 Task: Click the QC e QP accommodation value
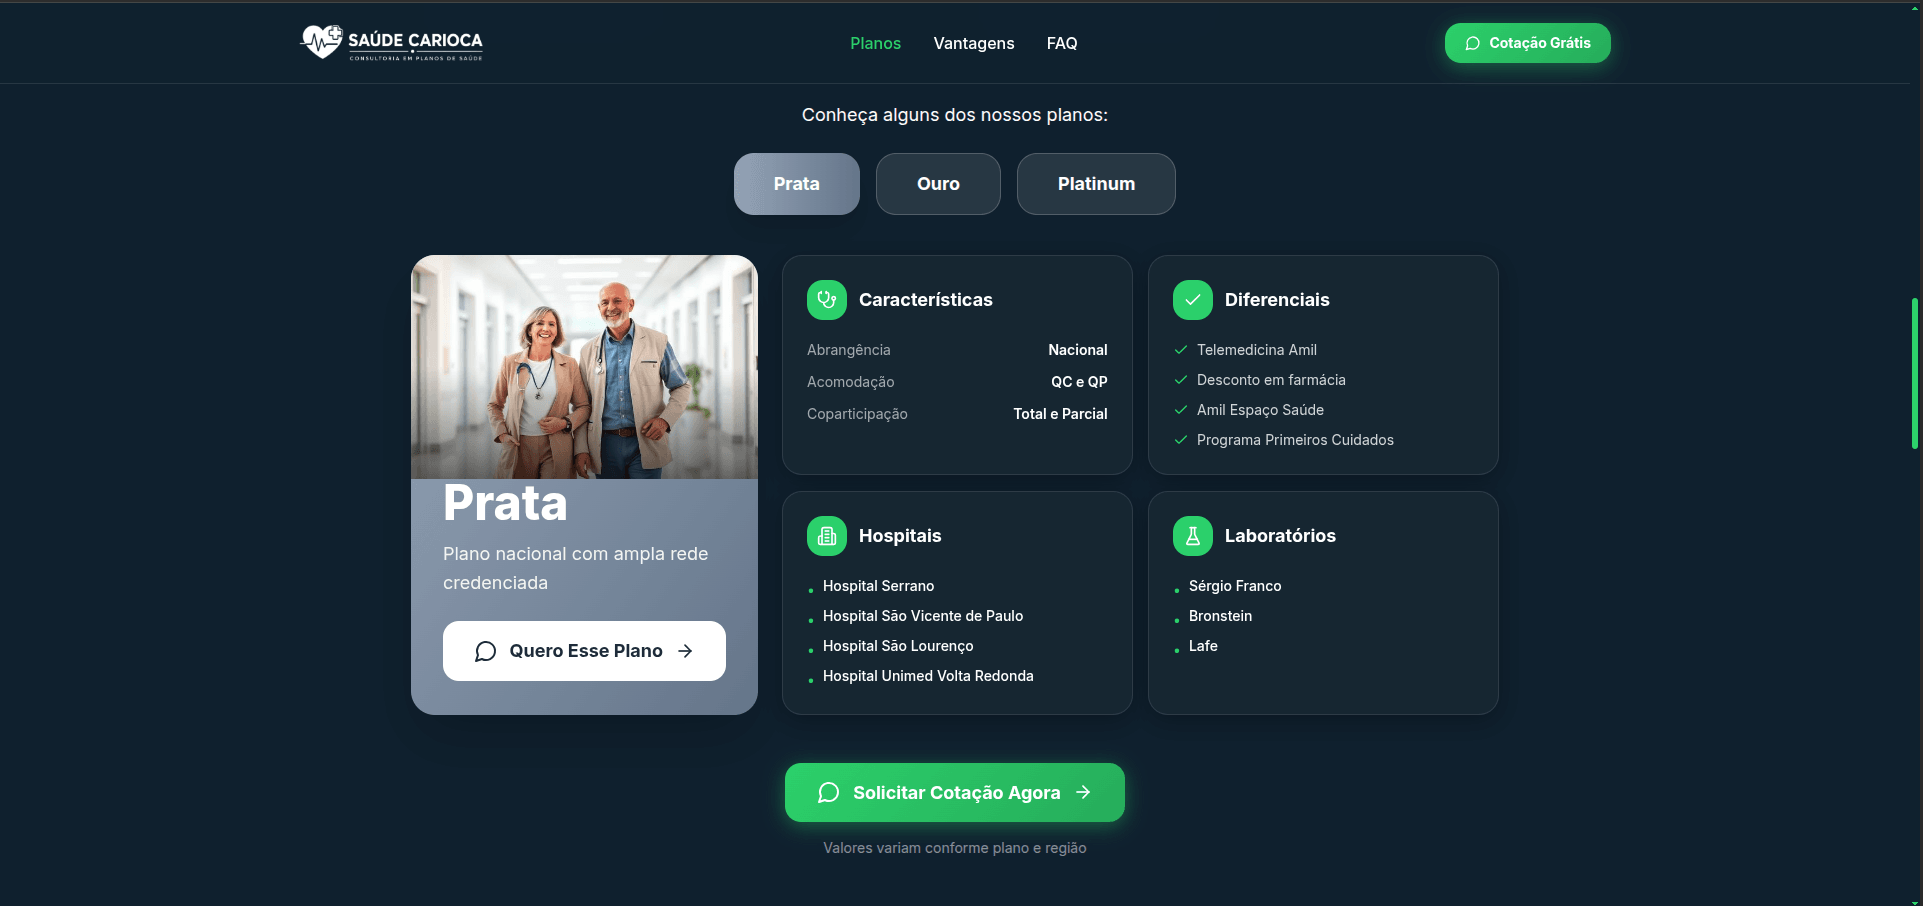tap(1079, 382)
